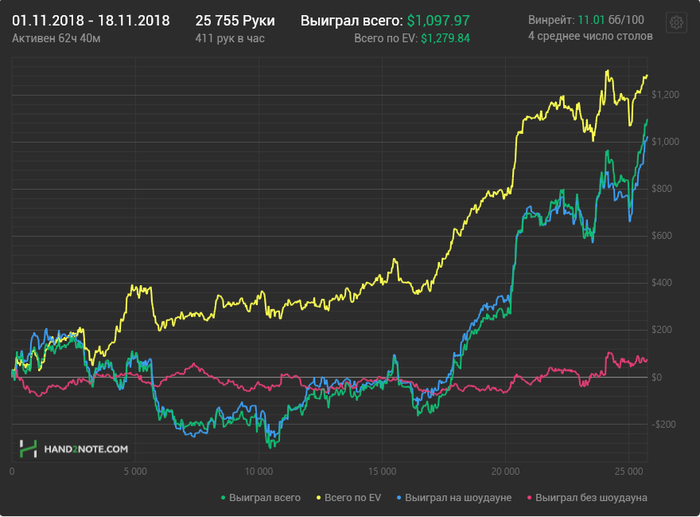
Task: Toggle the 'Всего по EV' legend series
Action: [x=349, y=497]
